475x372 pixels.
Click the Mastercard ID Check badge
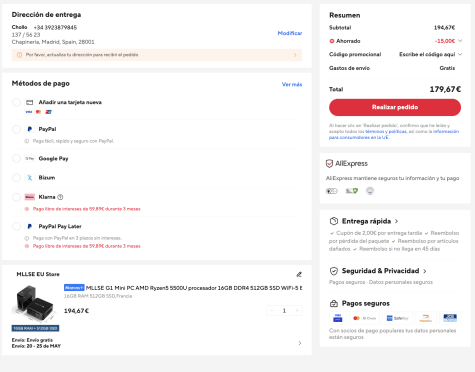pos(364,318)
